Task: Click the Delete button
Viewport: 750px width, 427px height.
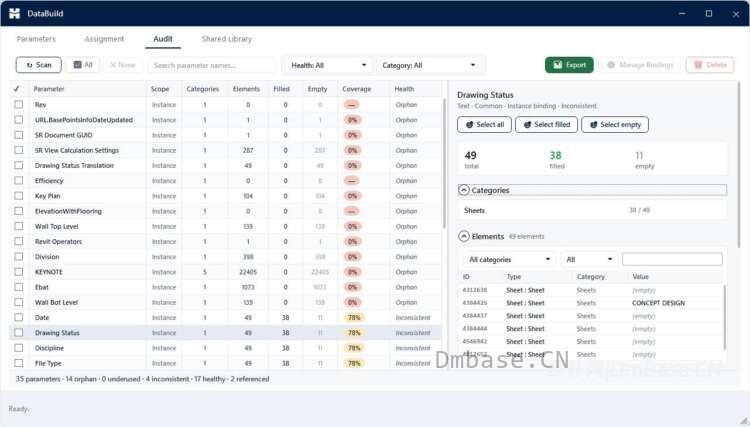Action: 710,65
